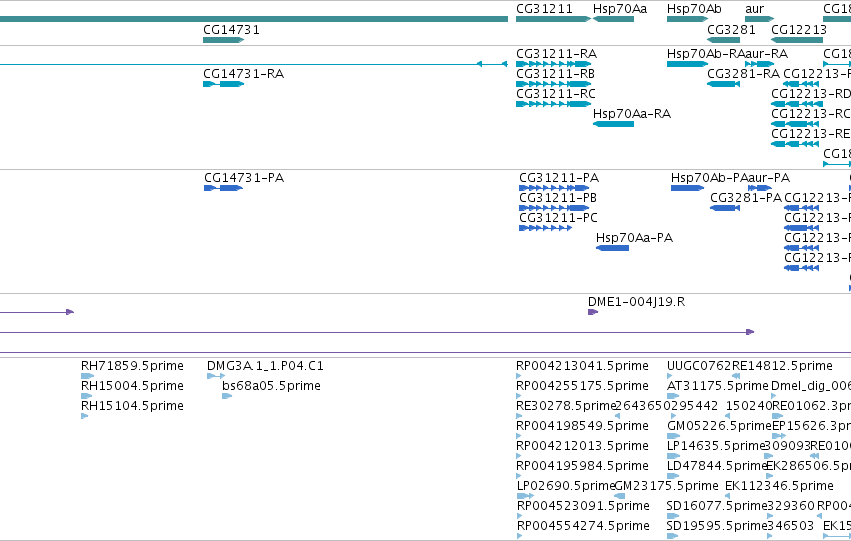Select the CG3281 gene label
The width and height of the screenshot is (851, 541).
tap(731, 30)
